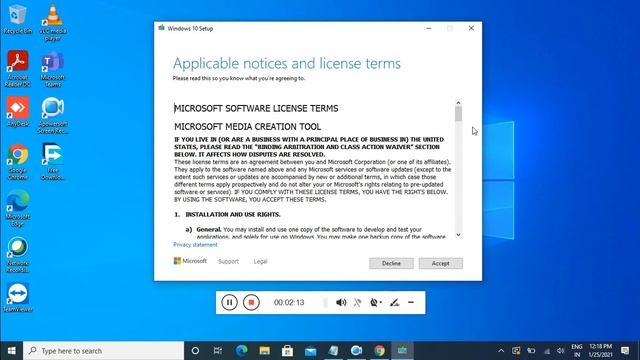Open Mail app from taskbar

[x=310, y=351]
